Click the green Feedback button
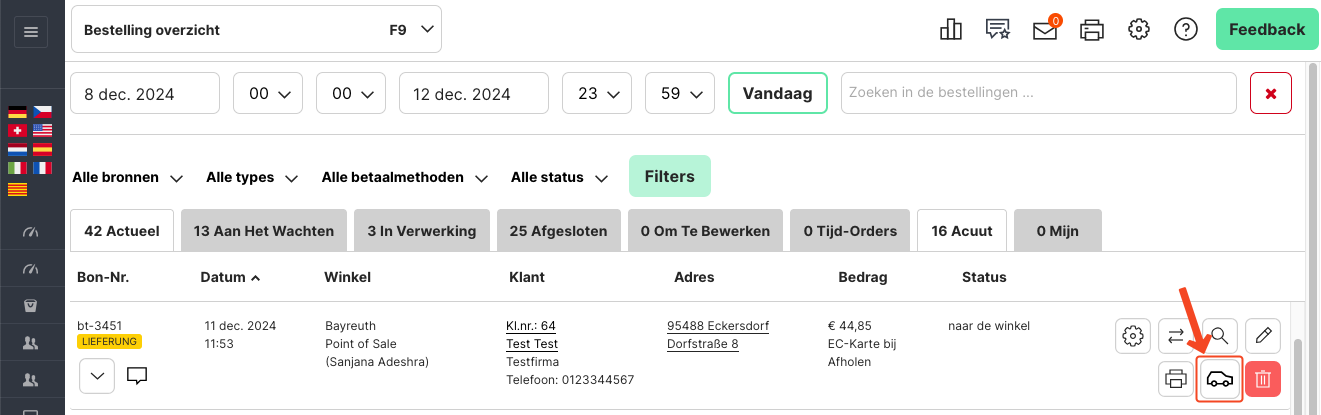 (x=1266, y=29)
